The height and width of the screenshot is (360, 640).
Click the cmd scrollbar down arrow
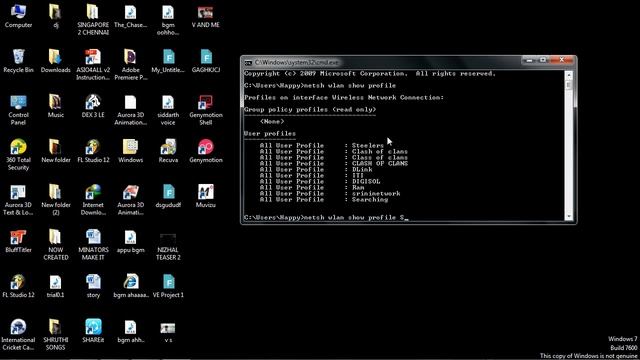(569, 216)
